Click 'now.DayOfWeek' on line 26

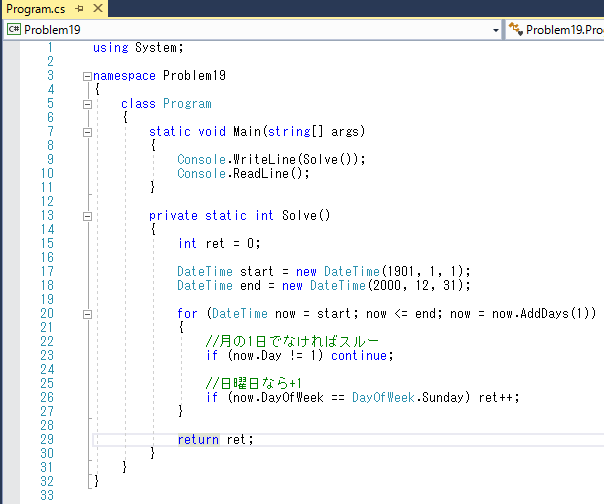point(278,397)
